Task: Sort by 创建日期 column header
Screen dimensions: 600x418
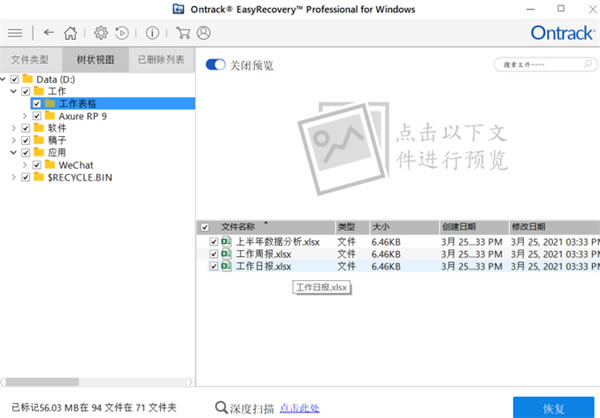Action: click(x=474, y=227)
